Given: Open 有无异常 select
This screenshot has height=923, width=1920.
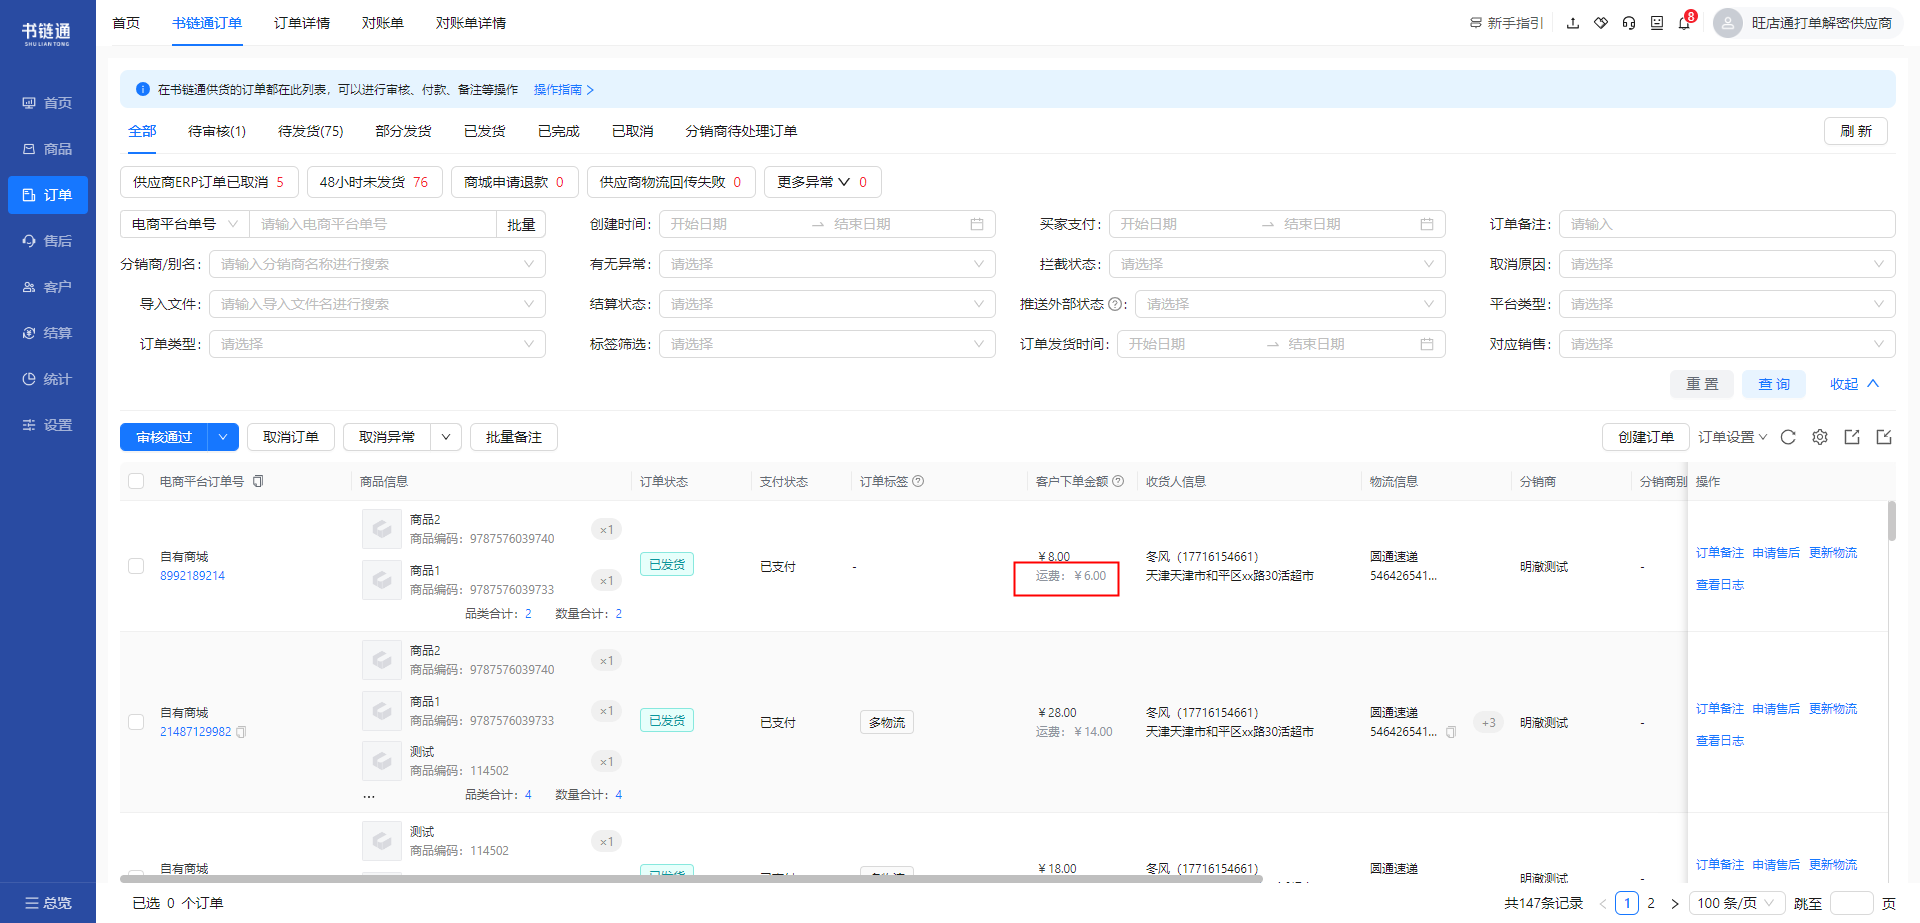Looking at the screenshot, I should point(827,264).
